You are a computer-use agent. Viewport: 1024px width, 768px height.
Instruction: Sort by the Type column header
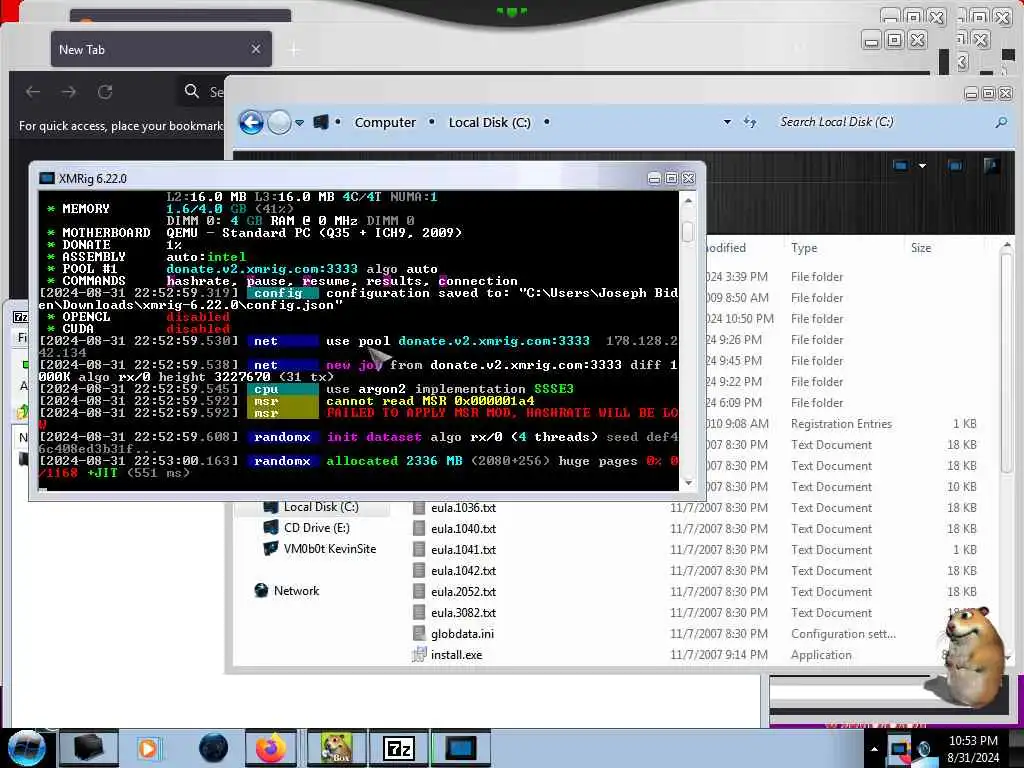(x=804, y=248)
